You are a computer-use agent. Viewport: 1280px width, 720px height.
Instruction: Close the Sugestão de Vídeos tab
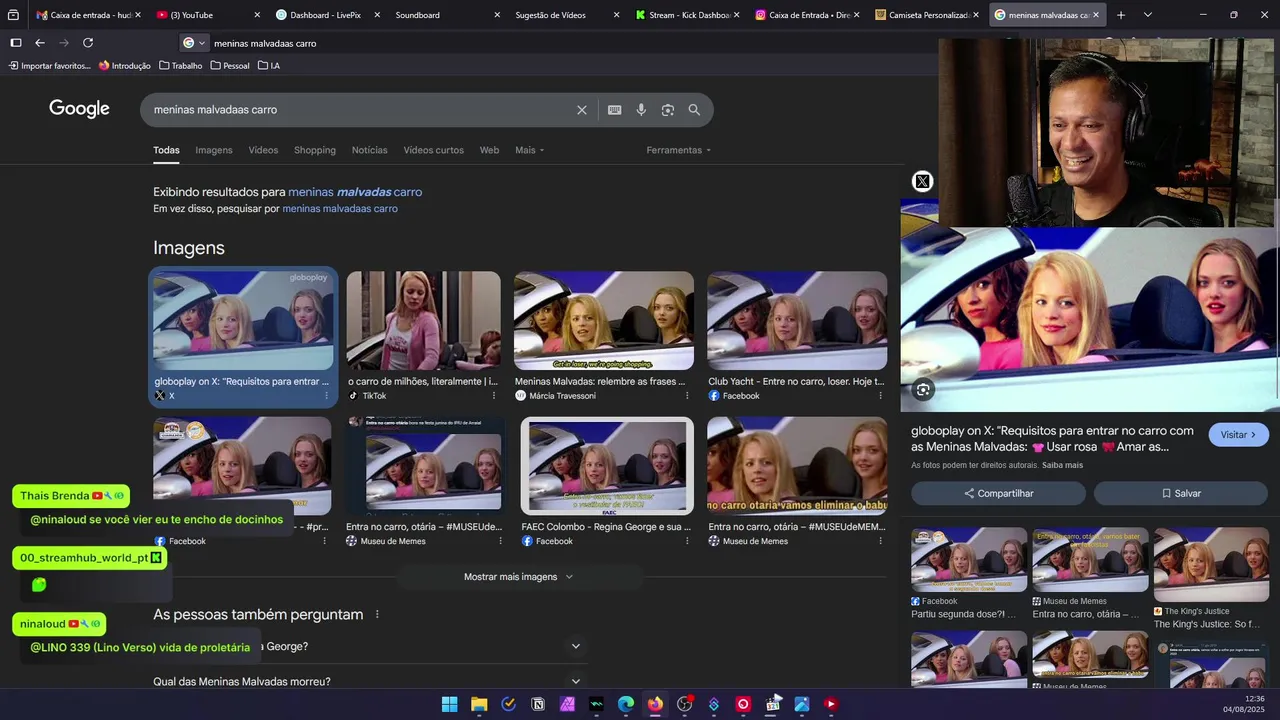[x=616, y=15]
